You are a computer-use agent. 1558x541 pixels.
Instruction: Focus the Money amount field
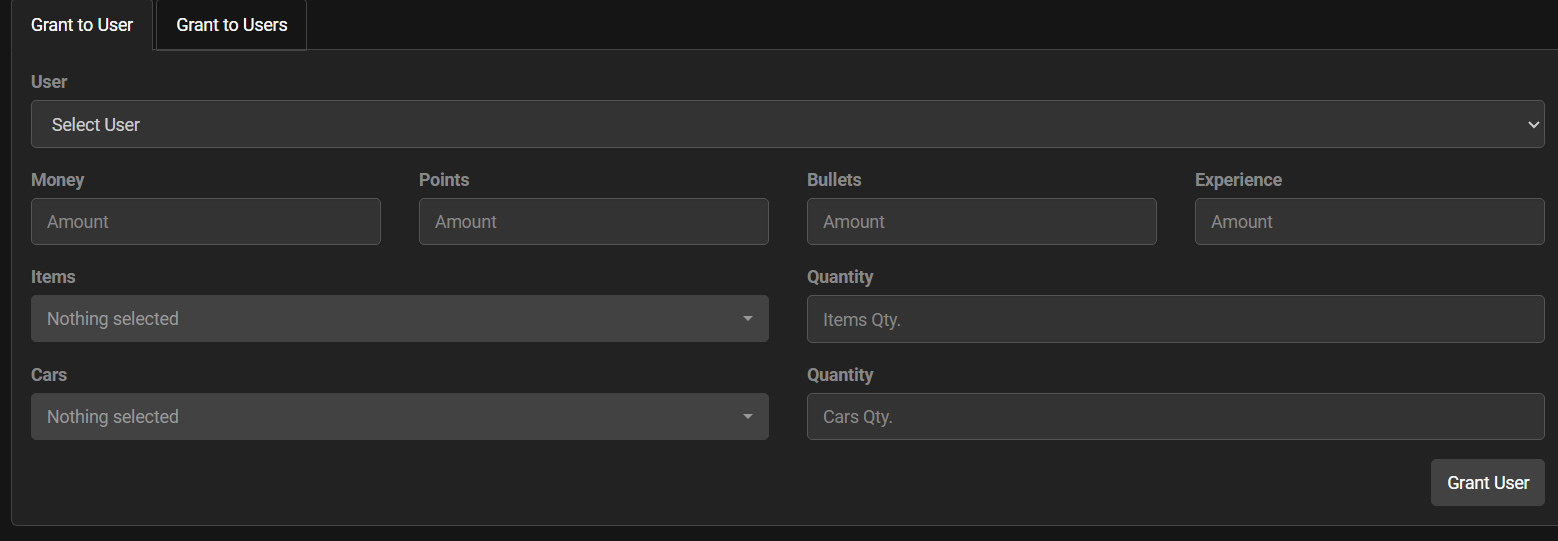pyautogui.click(x=205, y=221)
